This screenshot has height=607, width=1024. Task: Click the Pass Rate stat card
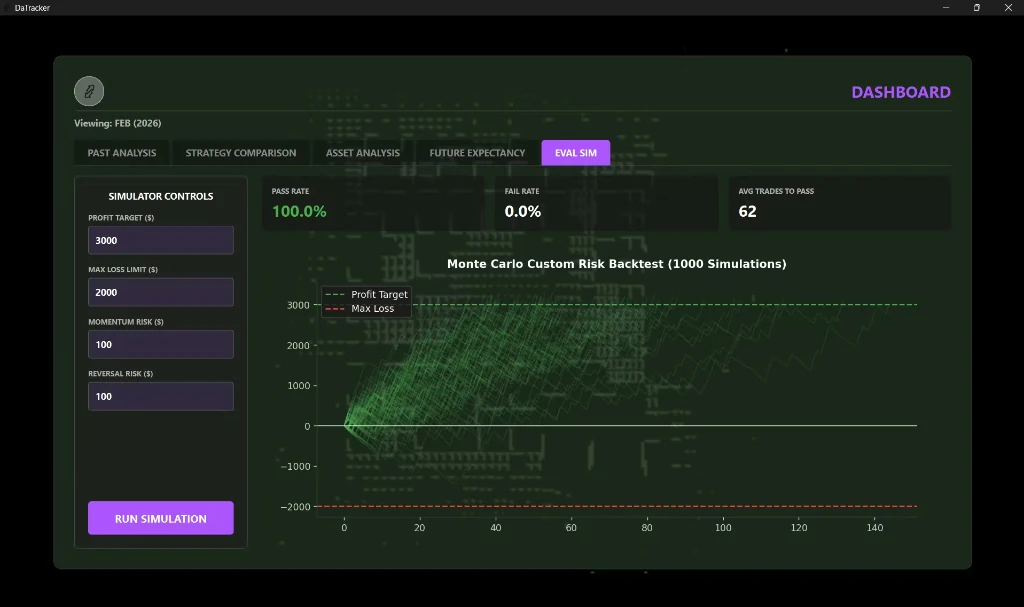pyautogui.click(x=373, y=203)
